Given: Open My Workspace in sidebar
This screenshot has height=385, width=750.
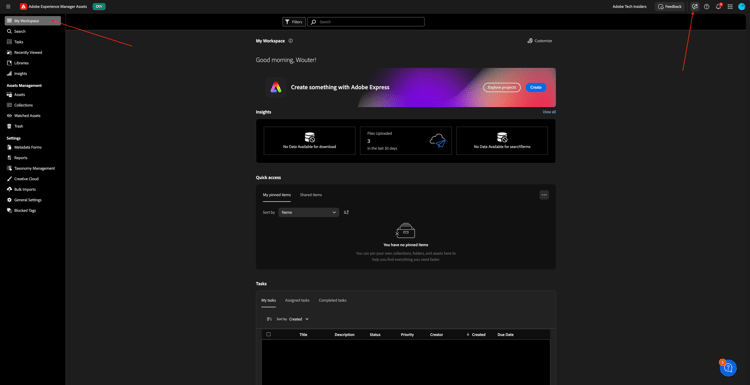Looking at the screenshot, I should (33, 21).
